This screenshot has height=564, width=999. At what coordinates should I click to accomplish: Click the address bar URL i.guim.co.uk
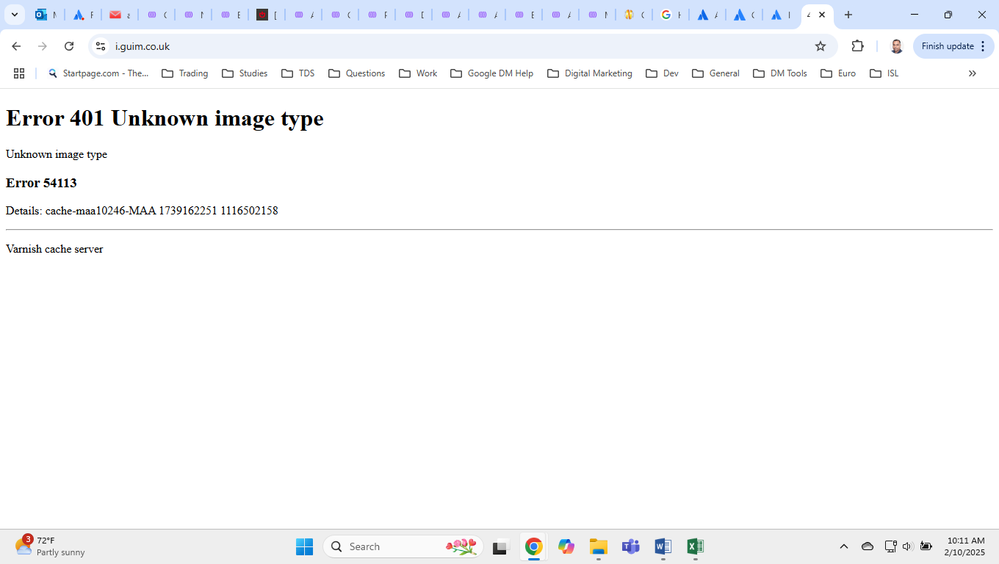point(142,46)
